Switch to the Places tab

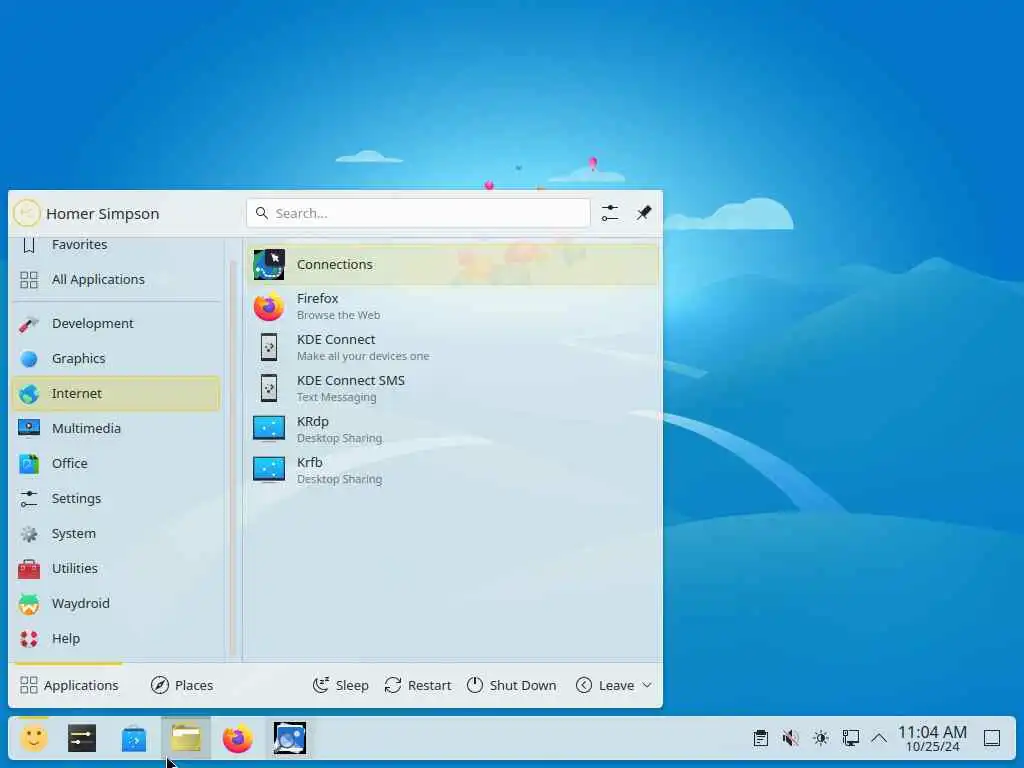pyautogui.click(x=182, y=685)
